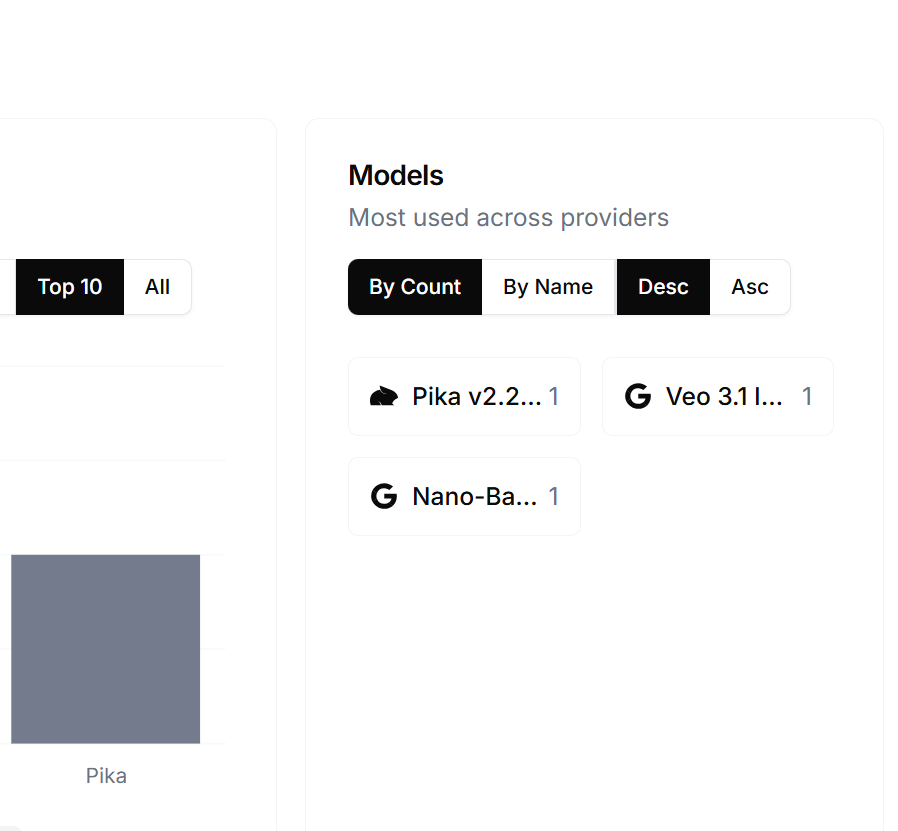Click the Pika rabbit logo icon
The image size is (898, 831).
click(384, 397)
